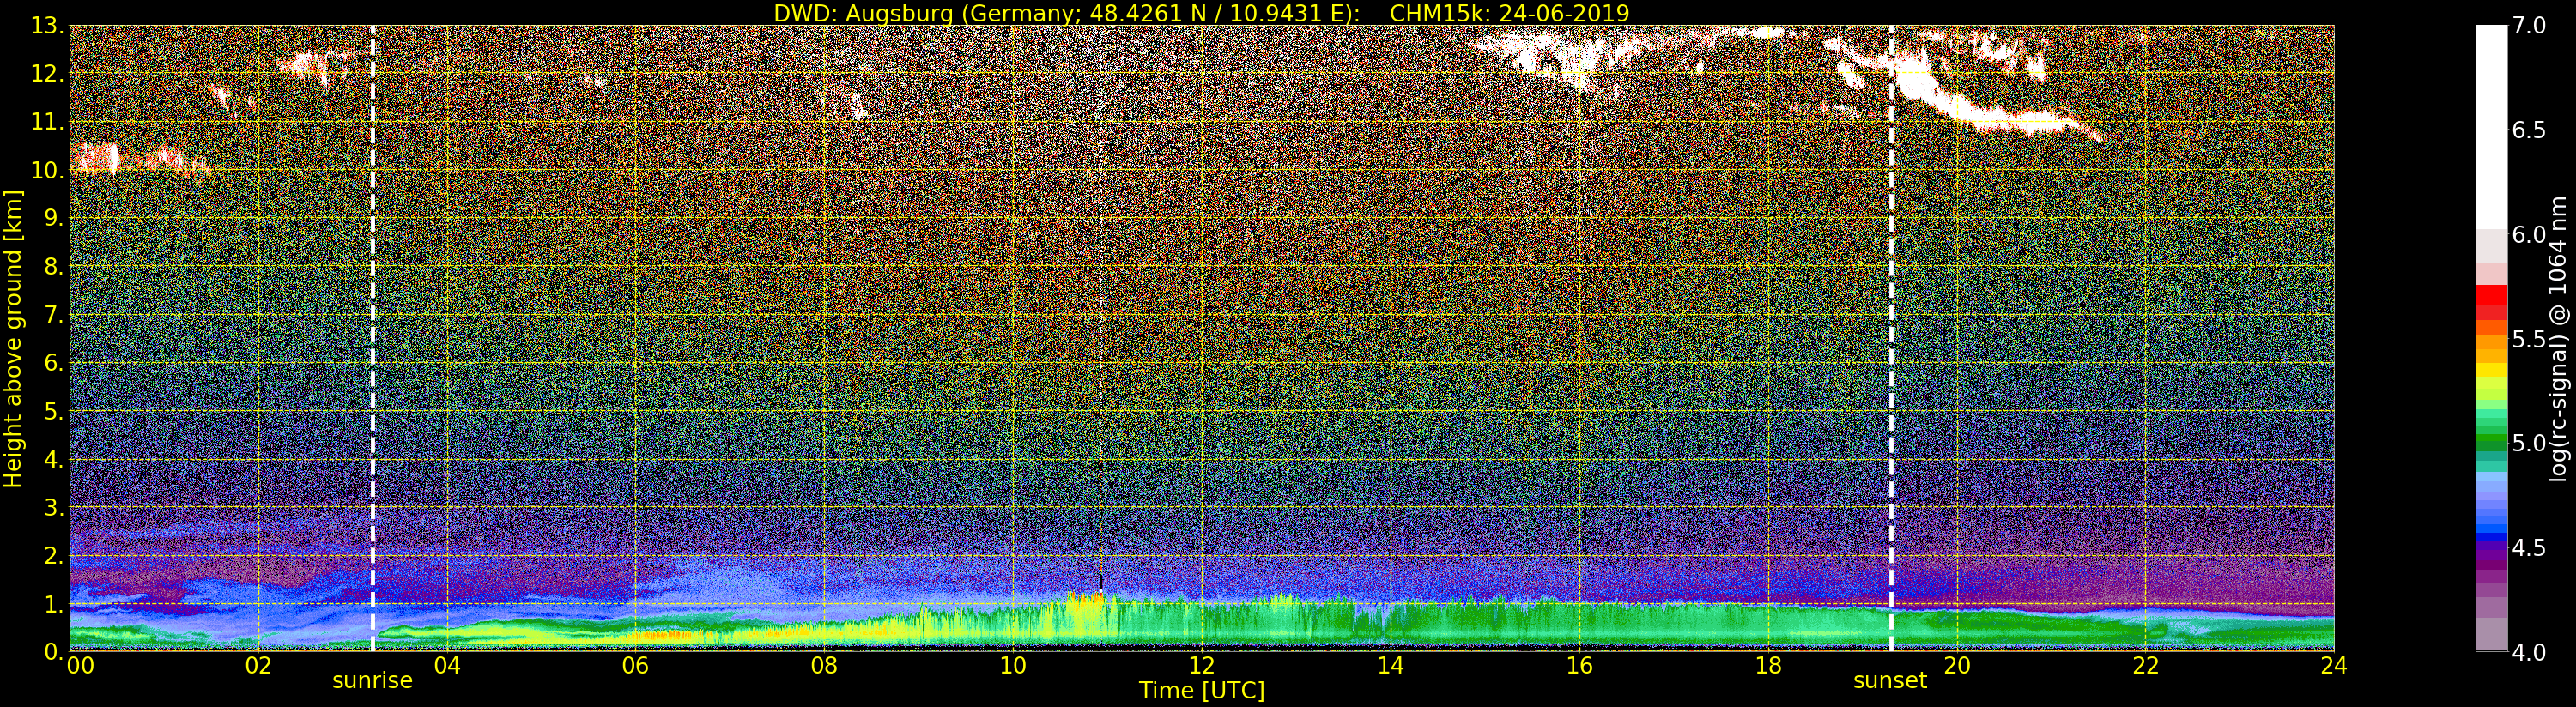Image resolution: width=2576 pixels, height=707 pixels.
Task: Select time axis tick '14'
Action: coord(1391,665)
